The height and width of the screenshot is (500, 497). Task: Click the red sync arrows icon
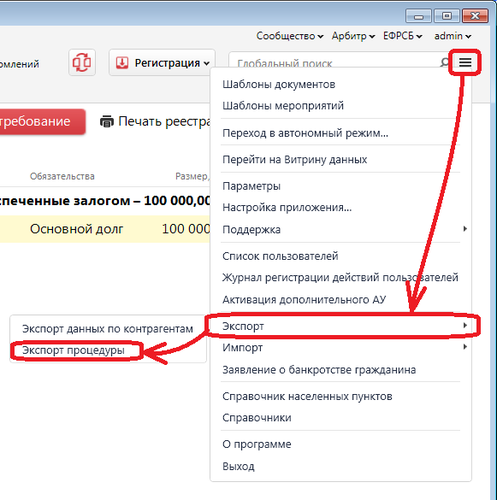click(x=82, y=62)
